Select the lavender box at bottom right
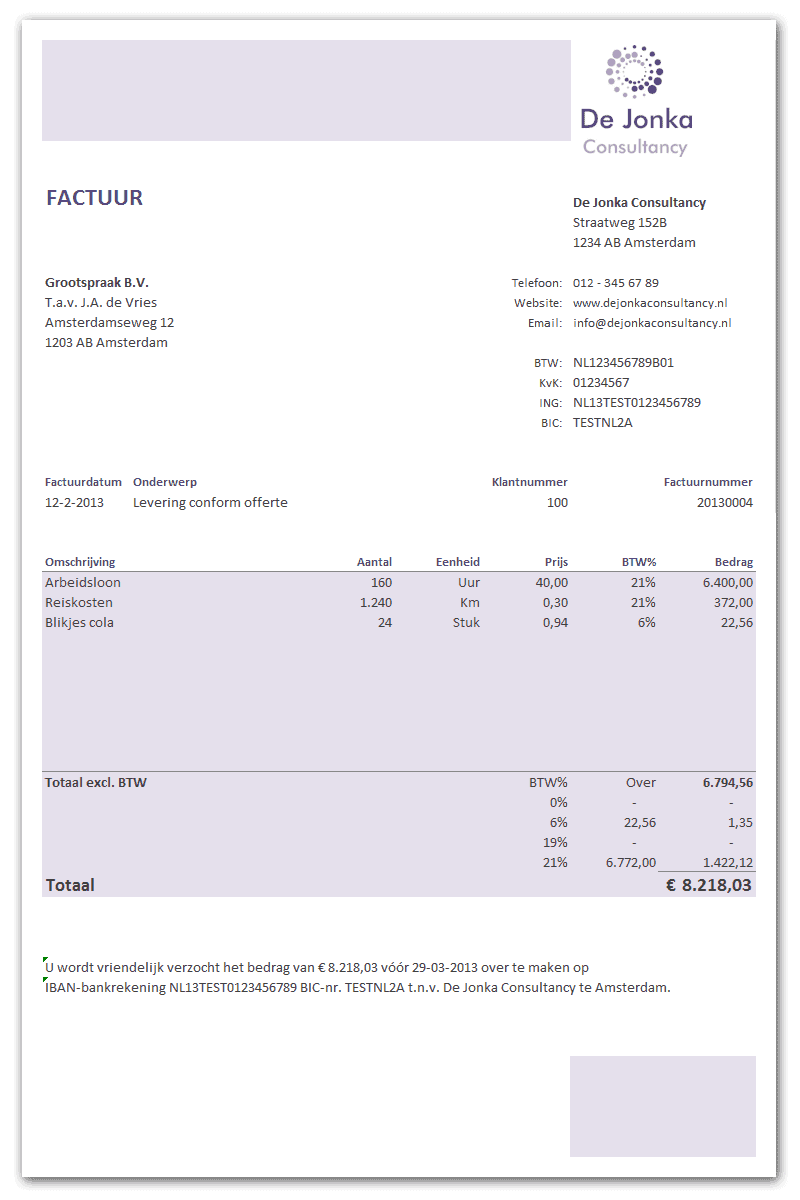800x1200 pixels. tap(662, 1105)
